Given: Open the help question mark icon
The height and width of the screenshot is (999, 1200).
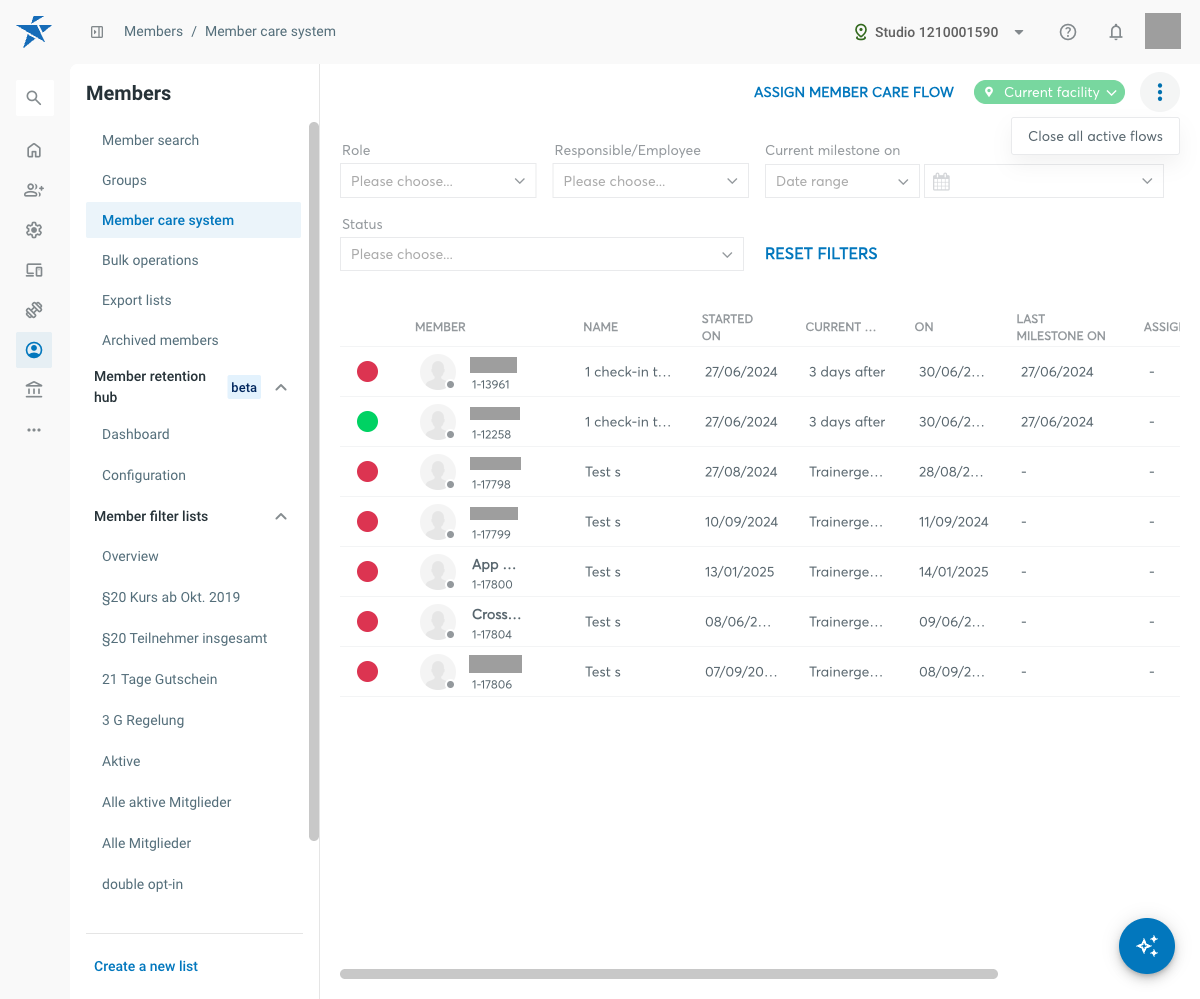Looking at the screenshot, I should [1068, 32].
